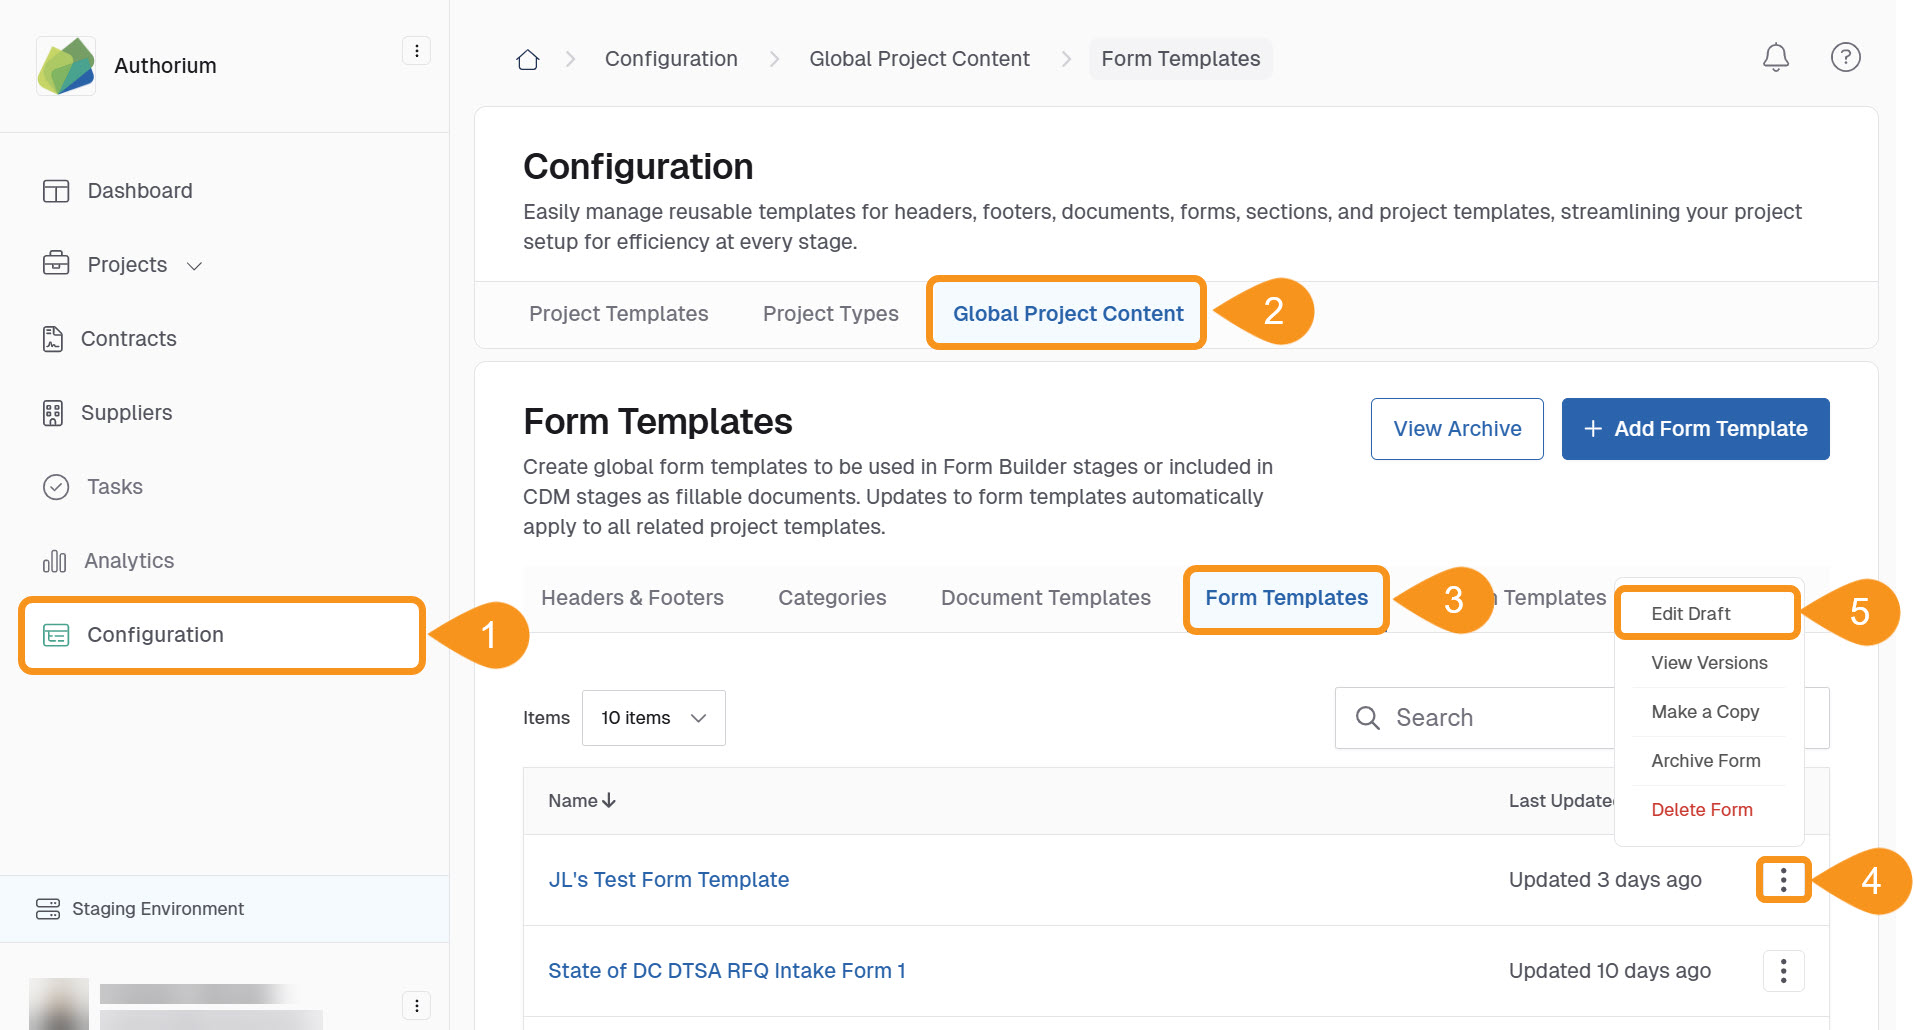Switch to Document Templates tab
Viewport: 1914px width, 1030px height.
coord(1045,598)
